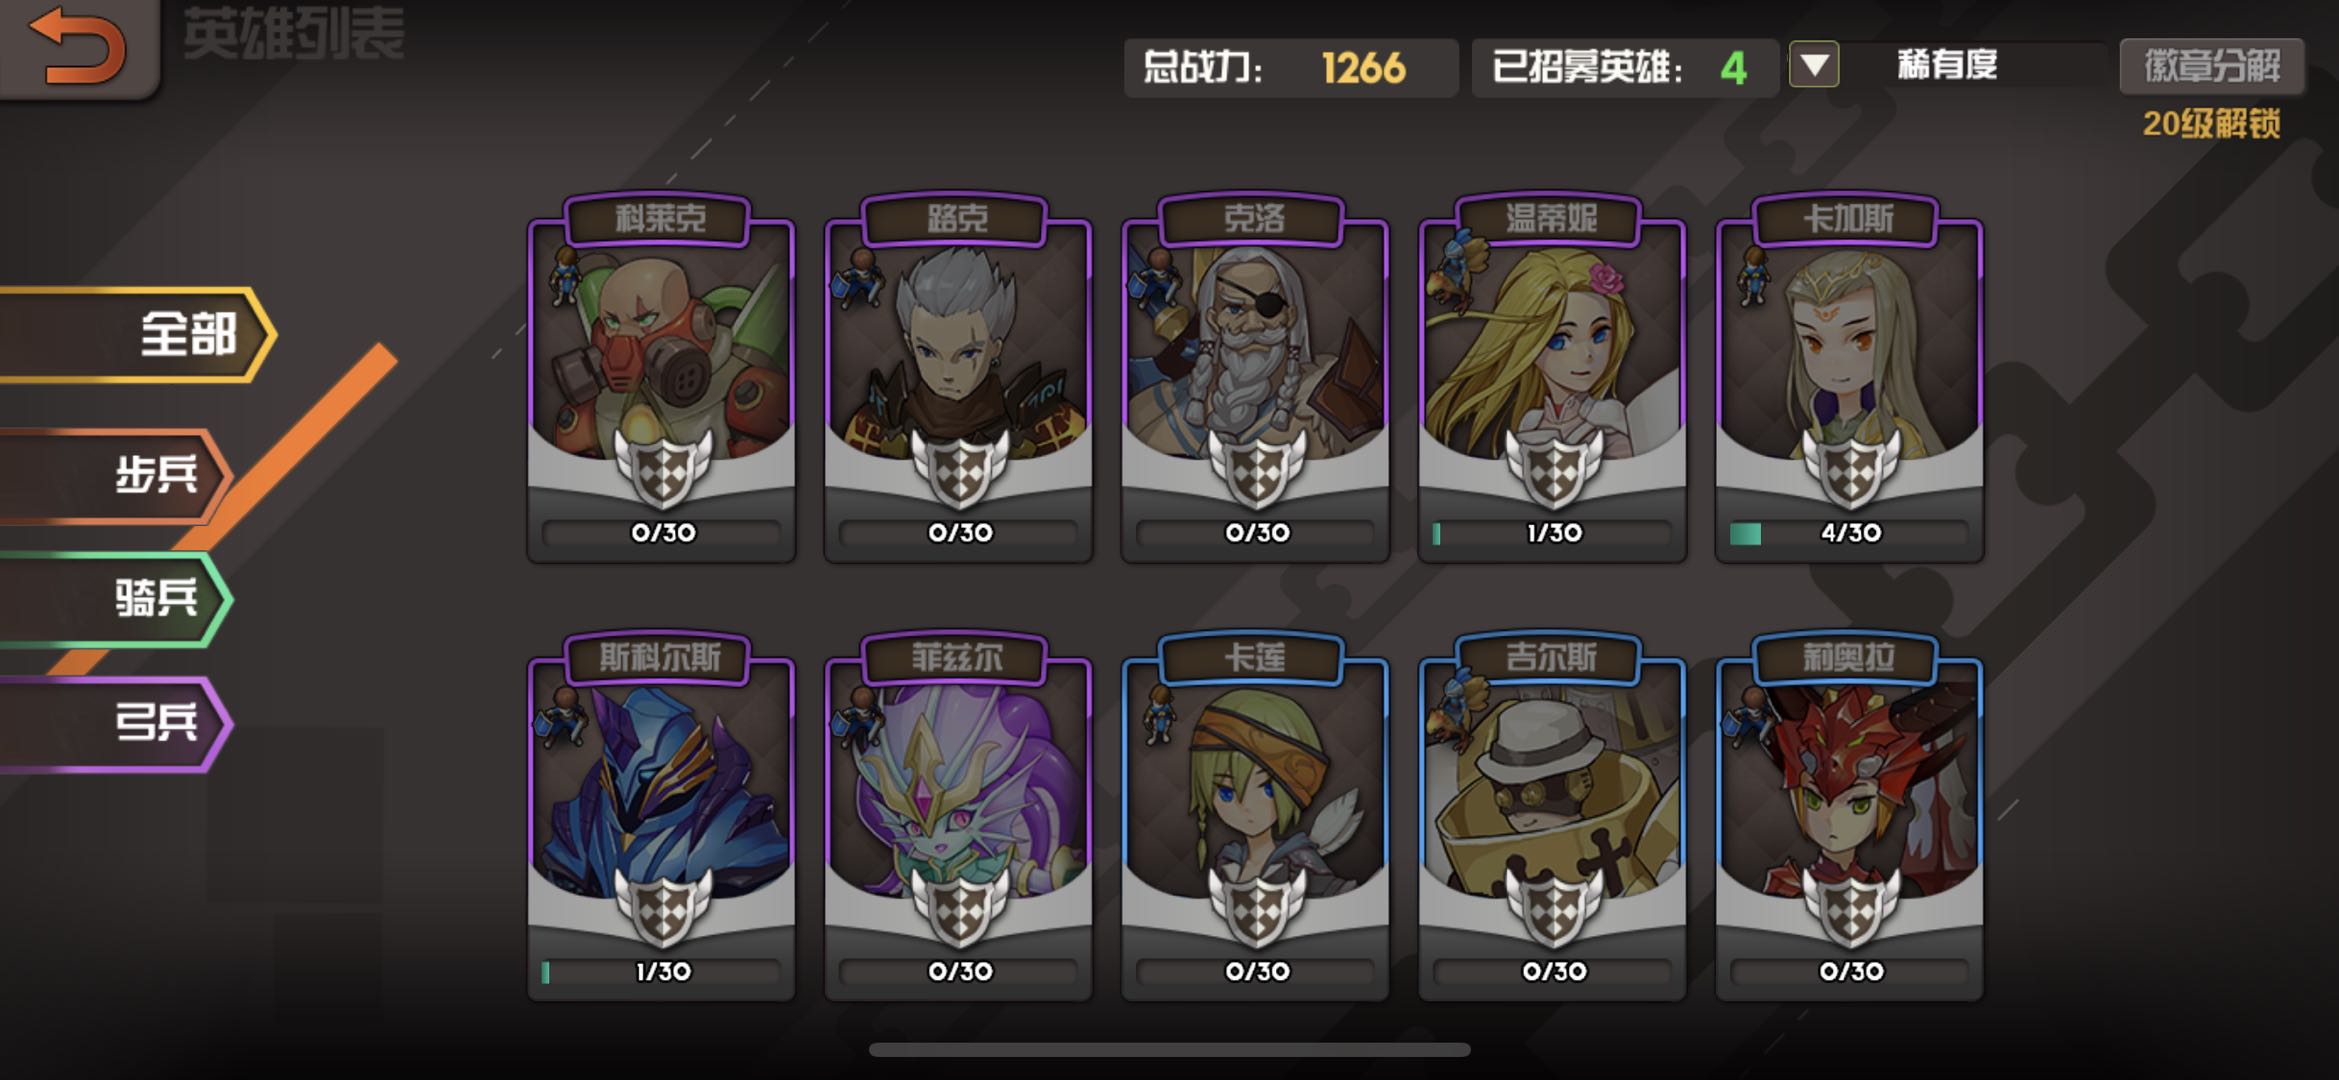Open the 徽章分解 button
Viewport: 2339px width, 1080px height.
tap(2212, 66)
